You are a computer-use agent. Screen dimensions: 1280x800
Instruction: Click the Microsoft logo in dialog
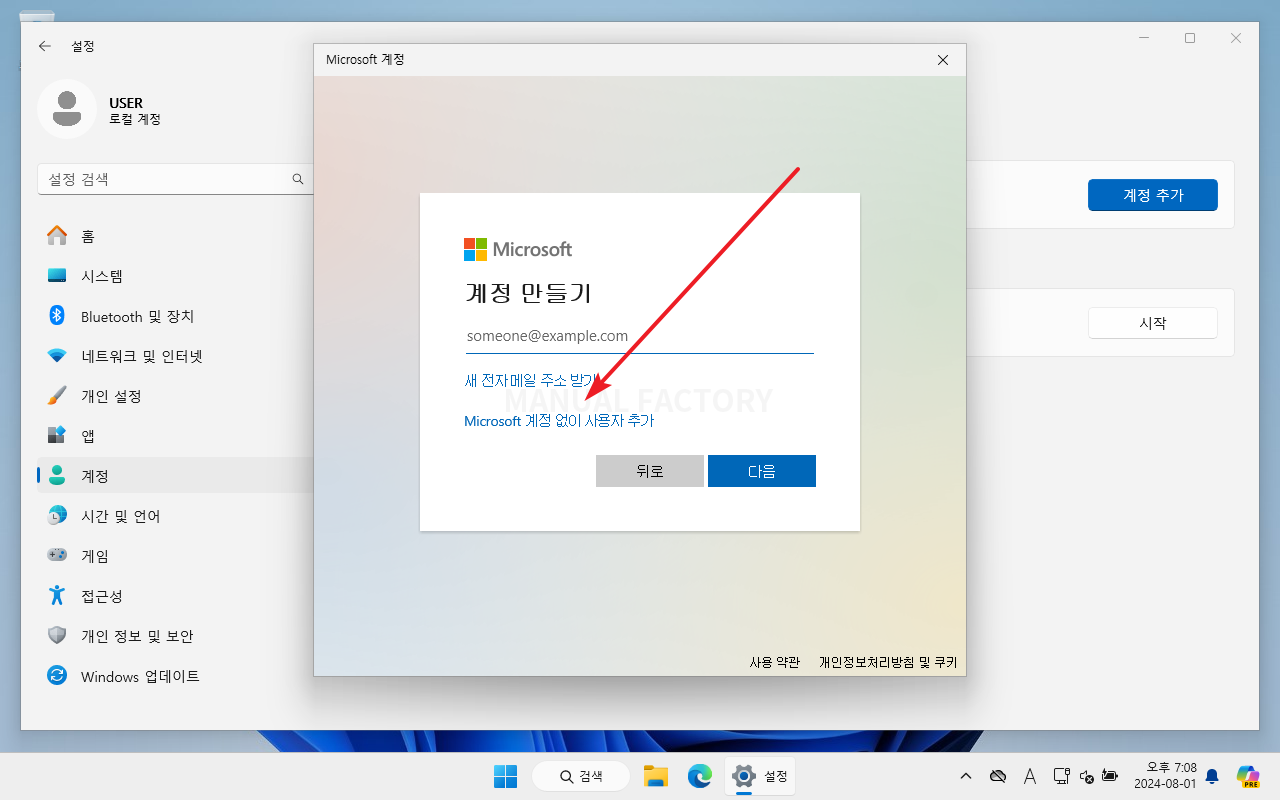tap(518, 249)
